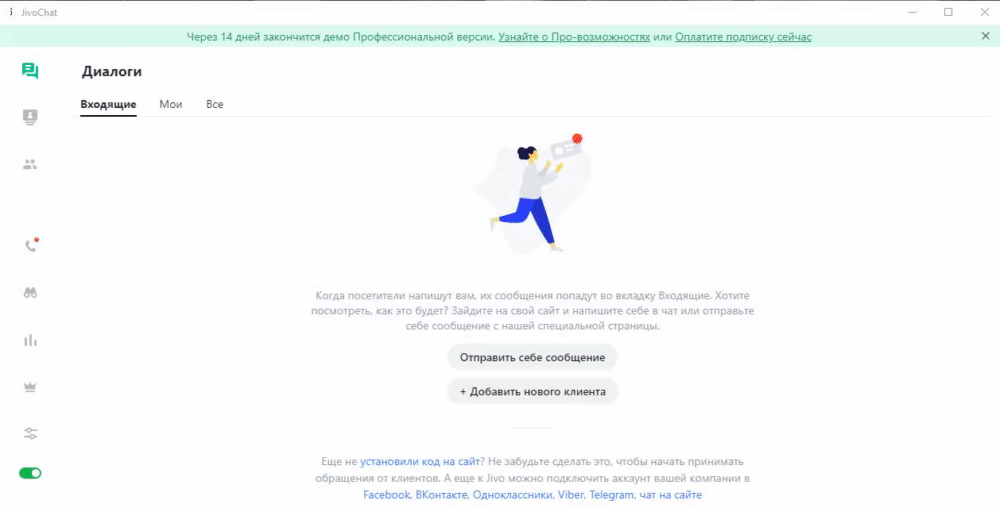Open the team members icon in sidebar
The image size is (1000, 508).
[x=30, y=164]
